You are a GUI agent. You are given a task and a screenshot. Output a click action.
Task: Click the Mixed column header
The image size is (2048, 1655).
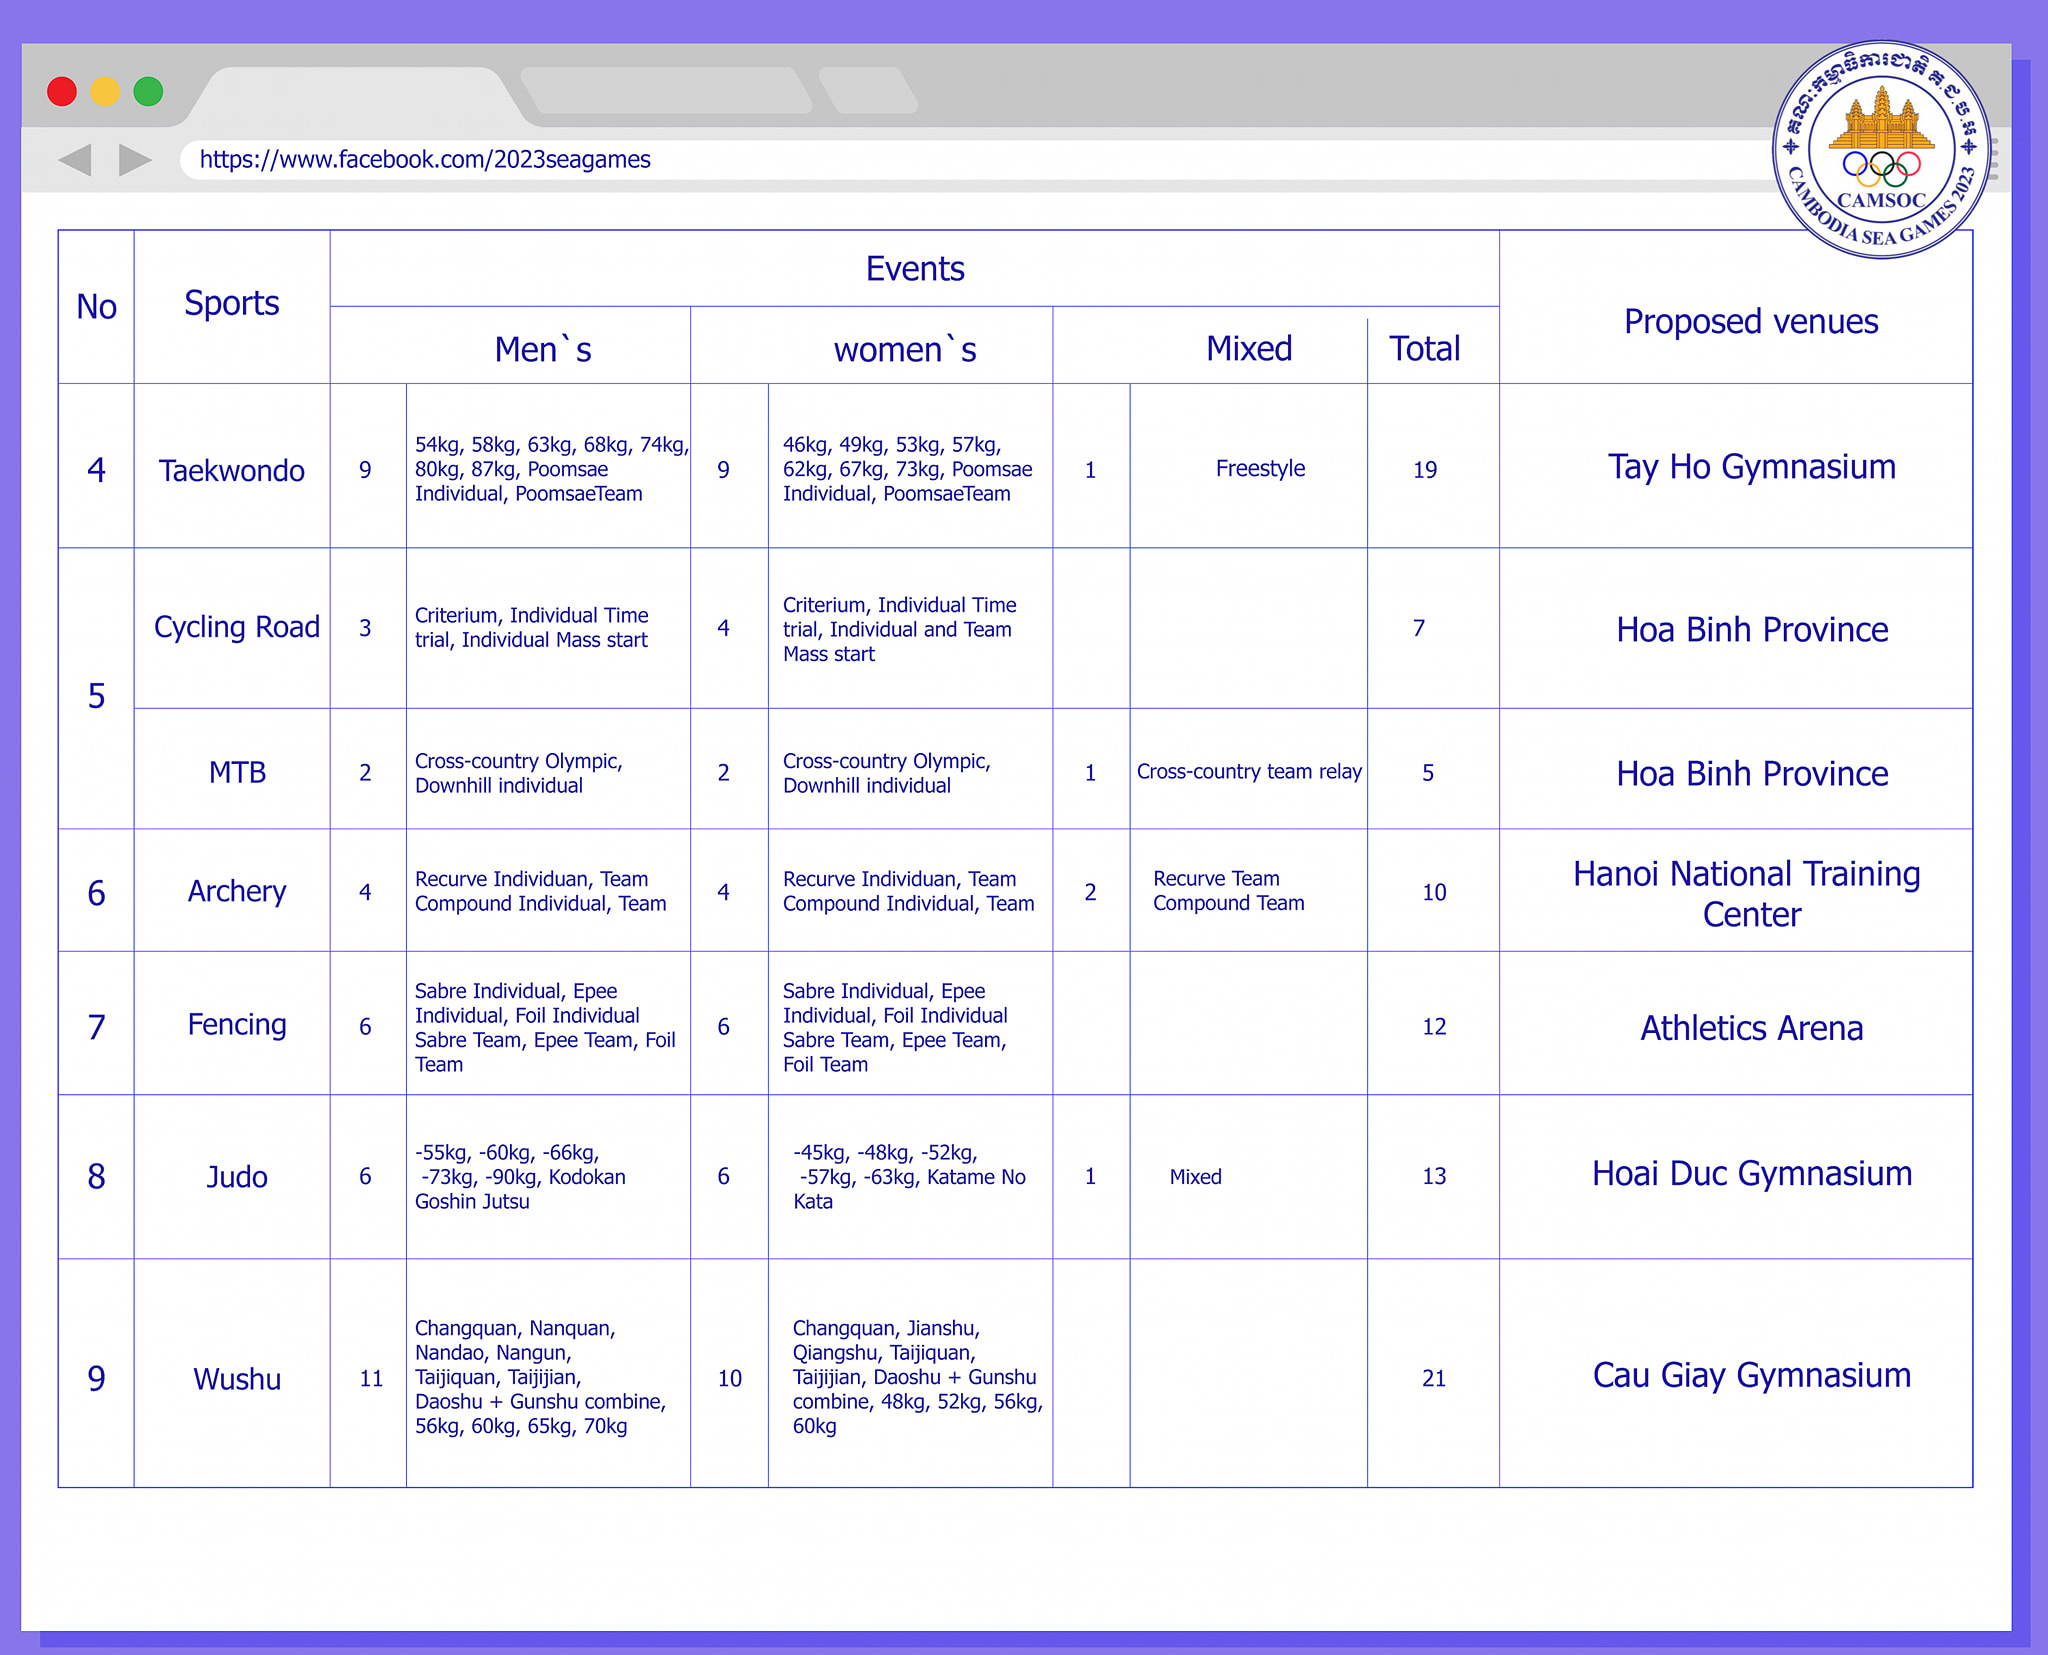(x=1249, y=349)
